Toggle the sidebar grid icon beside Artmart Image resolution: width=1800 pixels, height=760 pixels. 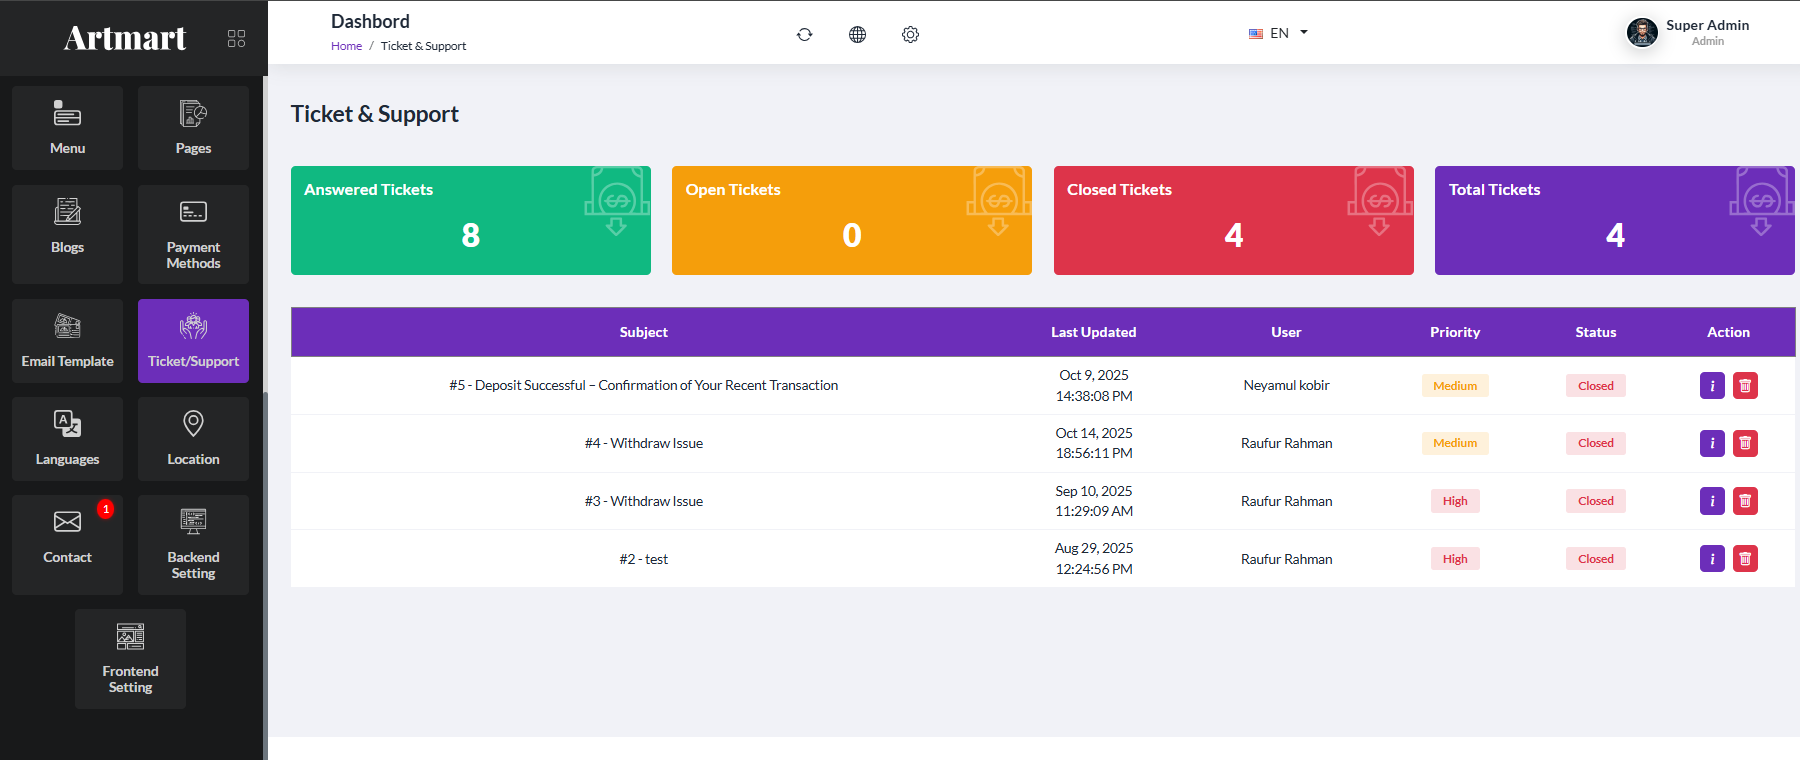236,38
